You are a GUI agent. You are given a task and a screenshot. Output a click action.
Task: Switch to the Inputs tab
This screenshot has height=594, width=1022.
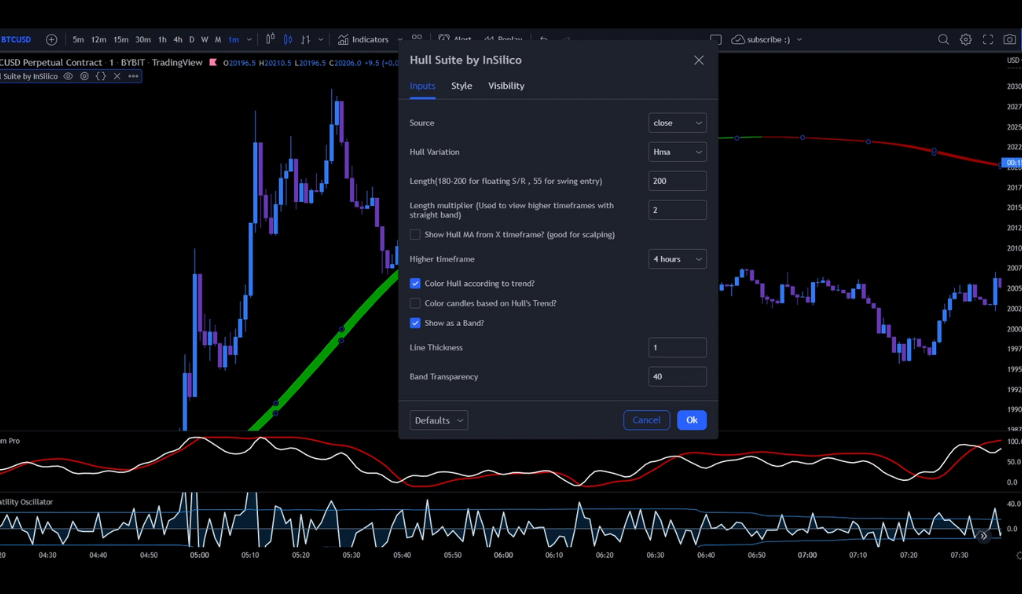point(422,86)
